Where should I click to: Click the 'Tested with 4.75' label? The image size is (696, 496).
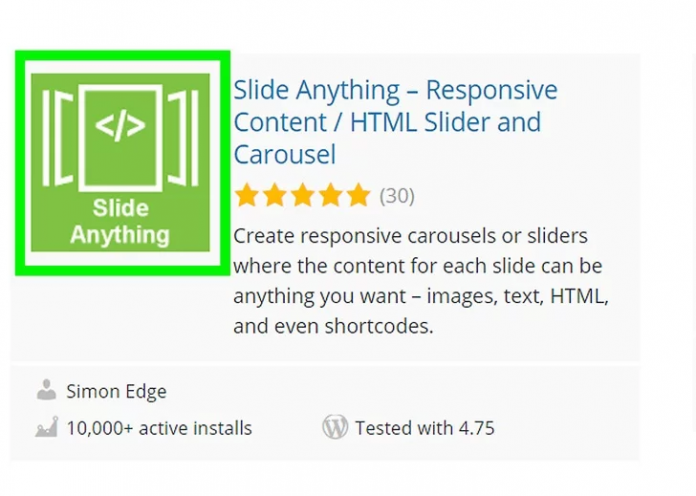[x=424, y=428]
